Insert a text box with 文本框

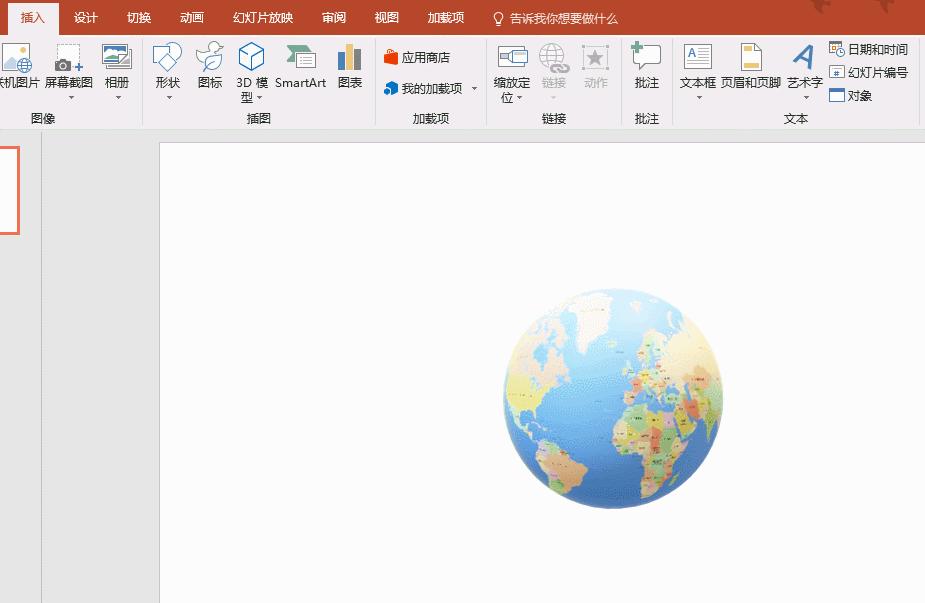coord(697,67)
